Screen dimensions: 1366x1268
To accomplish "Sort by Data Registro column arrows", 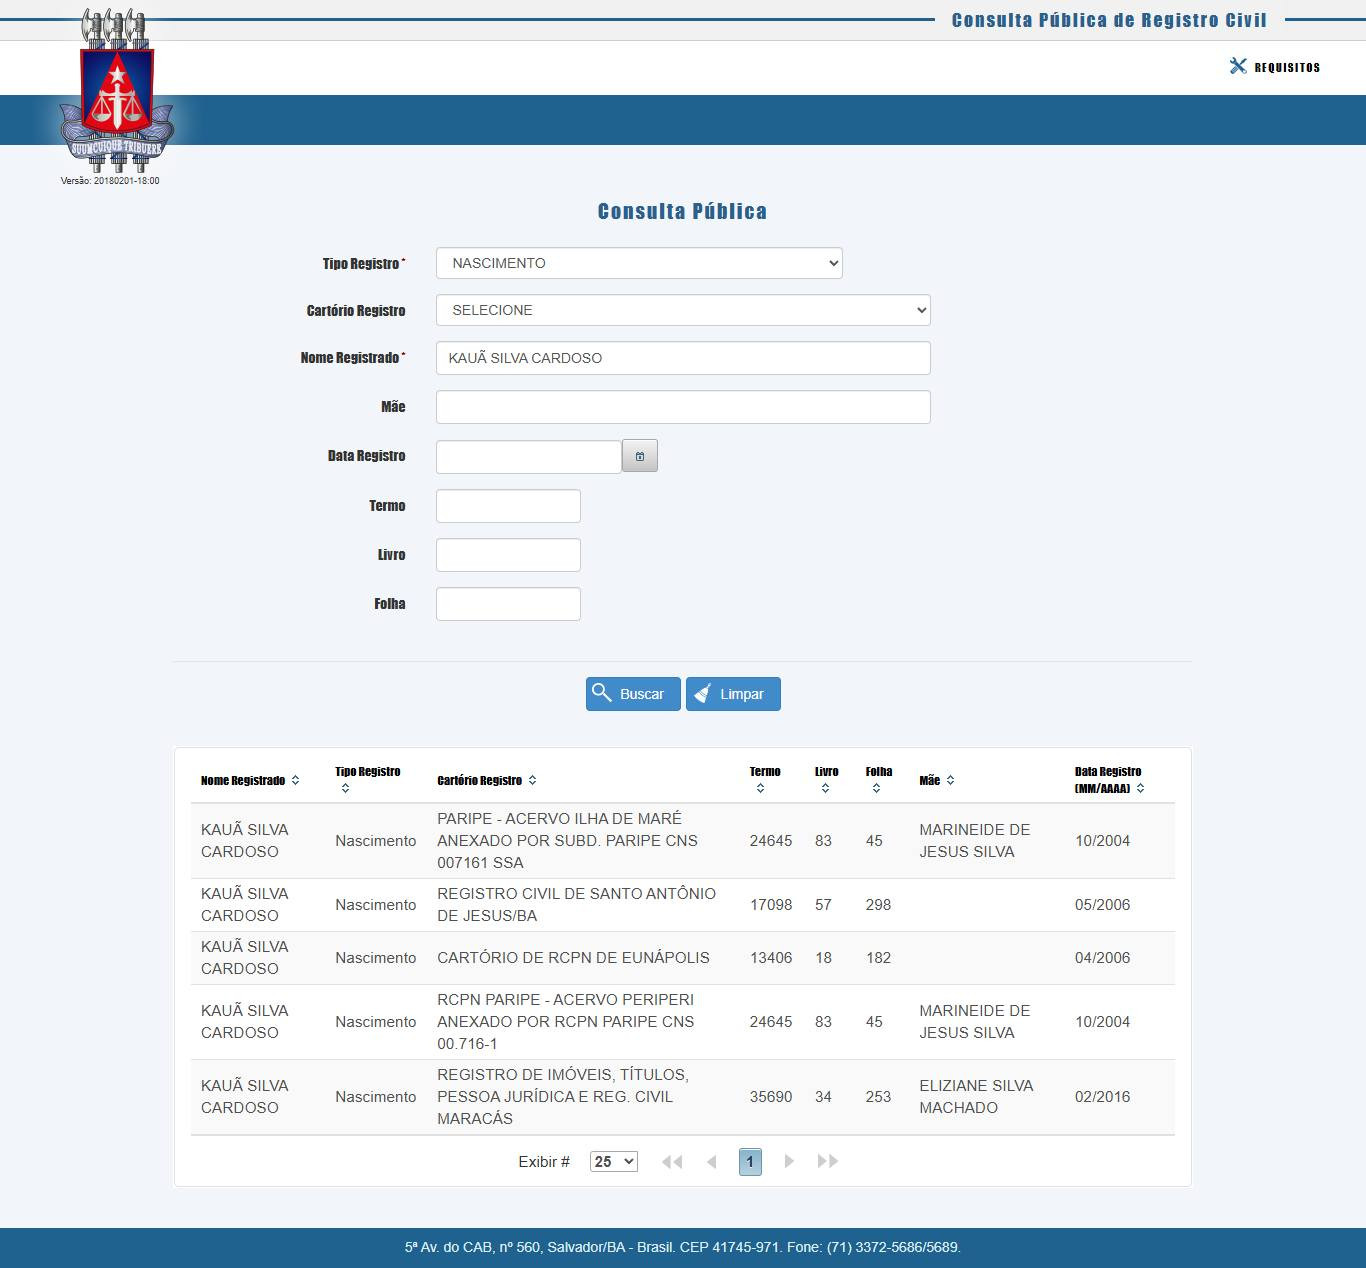I will (1140, 788).
